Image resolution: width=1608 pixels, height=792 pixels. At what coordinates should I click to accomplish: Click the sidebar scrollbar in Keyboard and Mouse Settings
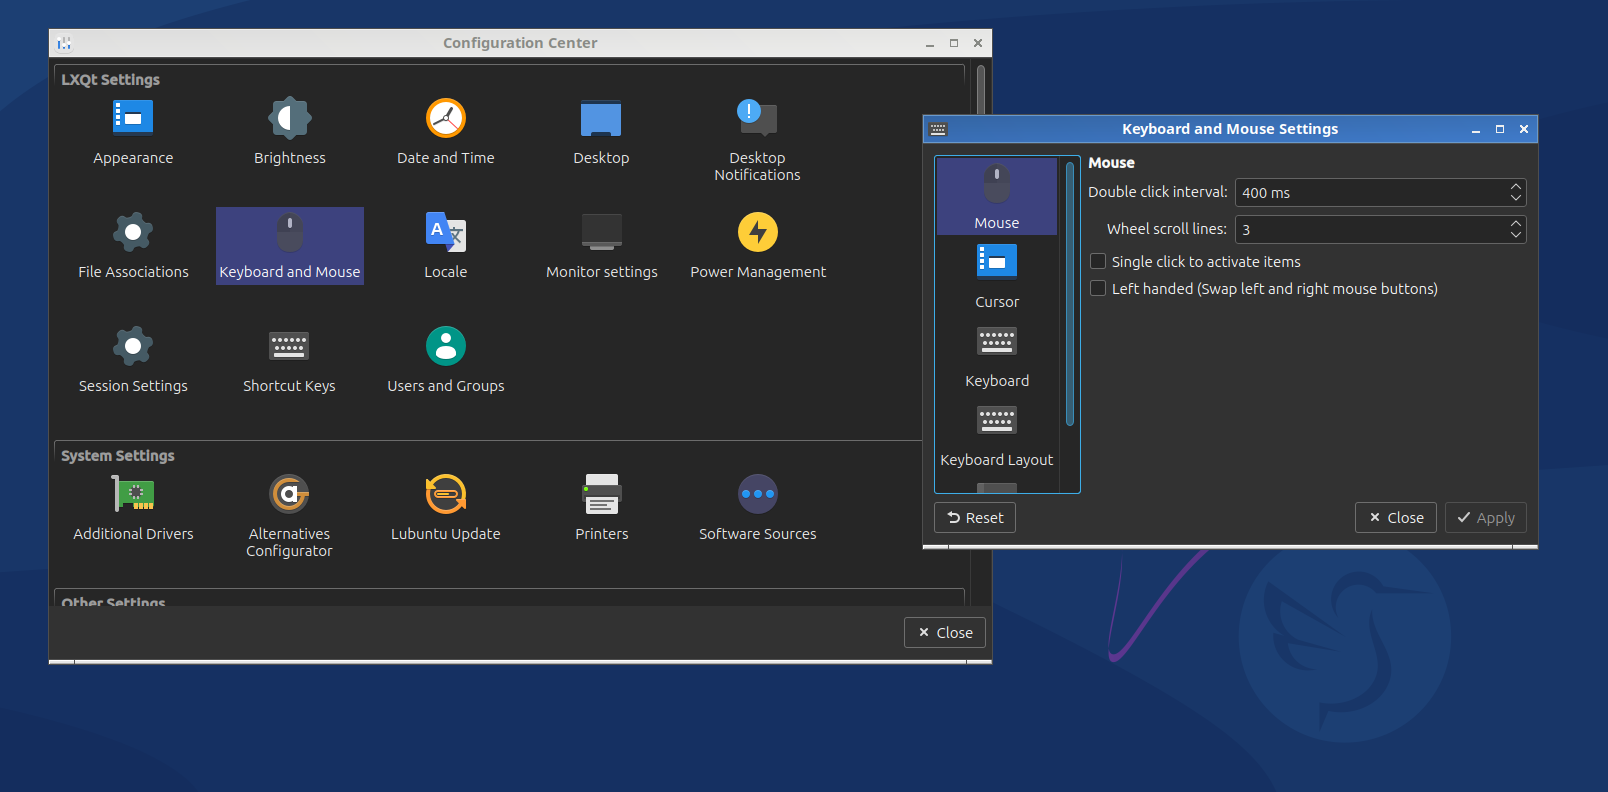[1070, 295]
